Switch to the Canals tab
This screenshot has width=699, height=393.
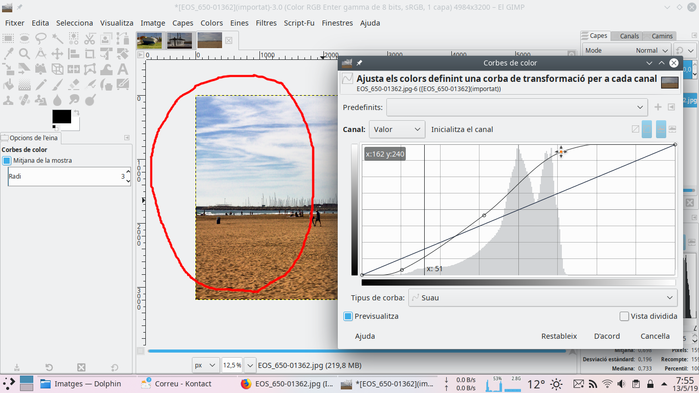629,36
